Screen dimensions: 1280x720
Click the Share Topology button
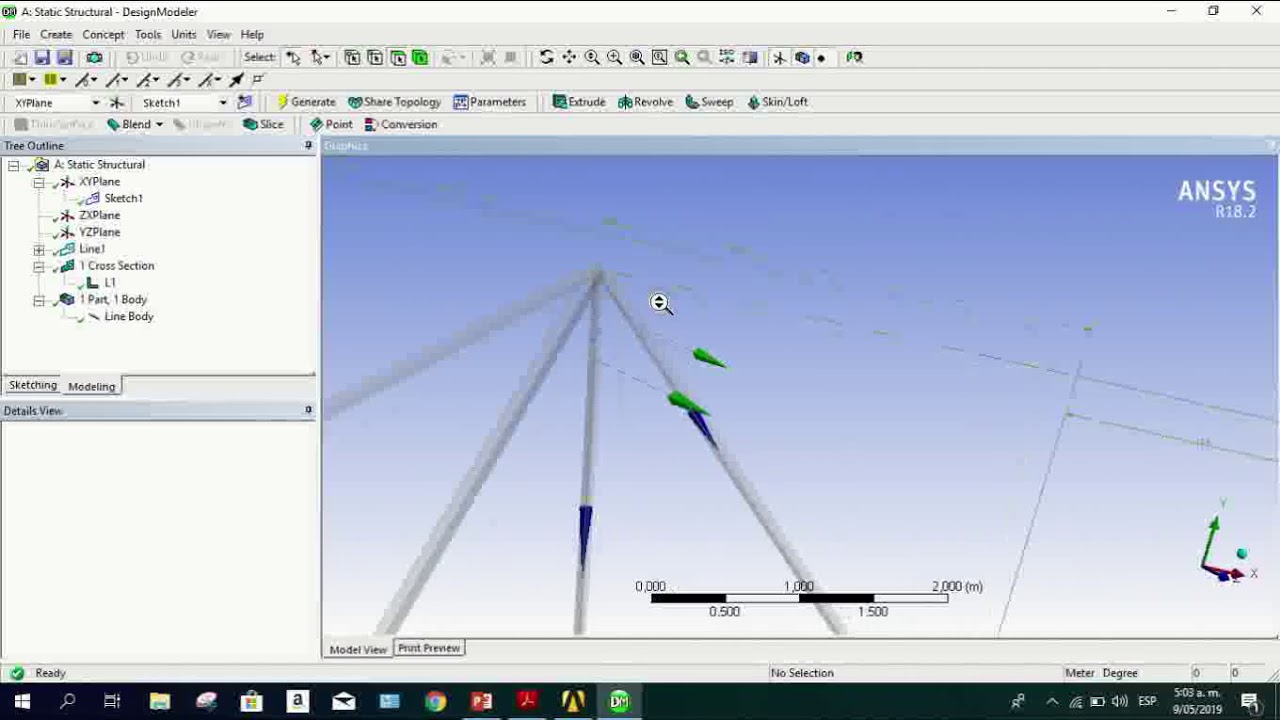(394, 102)
